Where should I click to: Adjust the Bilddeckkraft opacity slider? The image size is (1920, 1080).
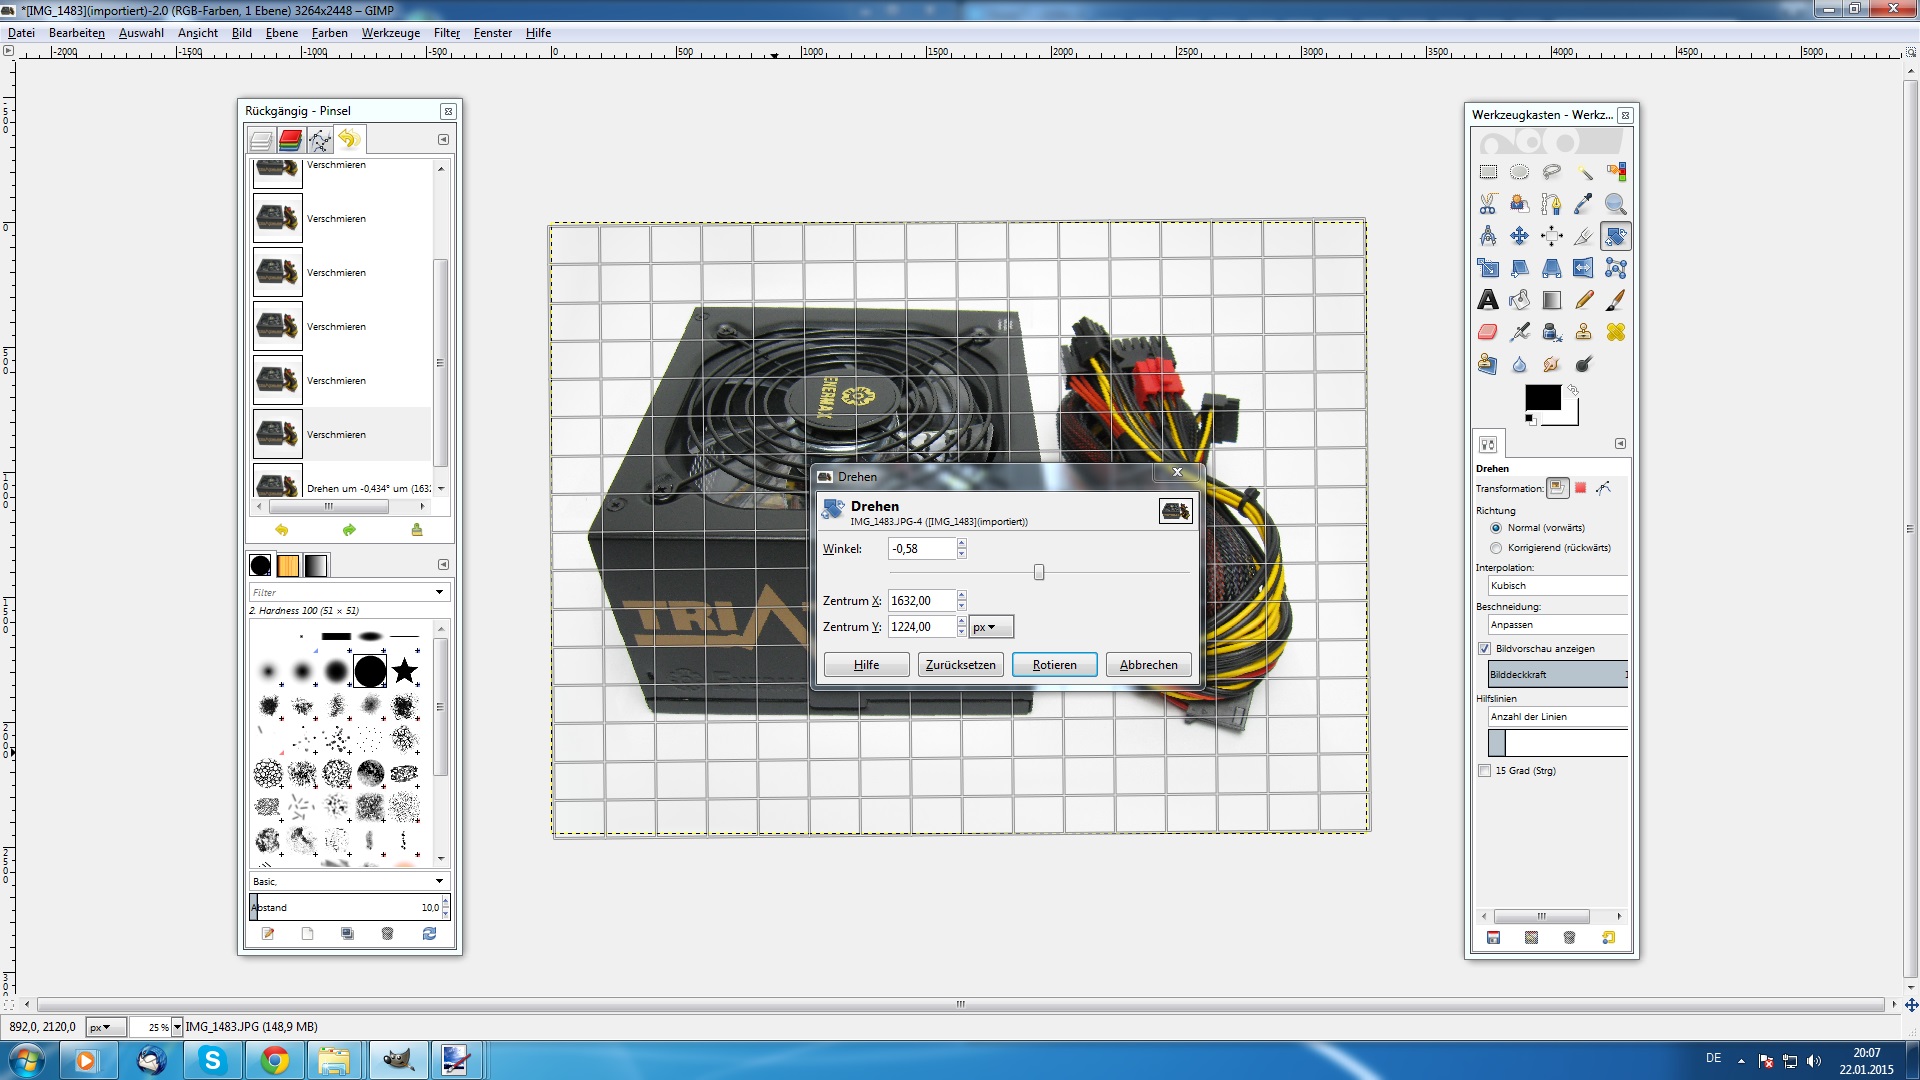(1558, 674)
